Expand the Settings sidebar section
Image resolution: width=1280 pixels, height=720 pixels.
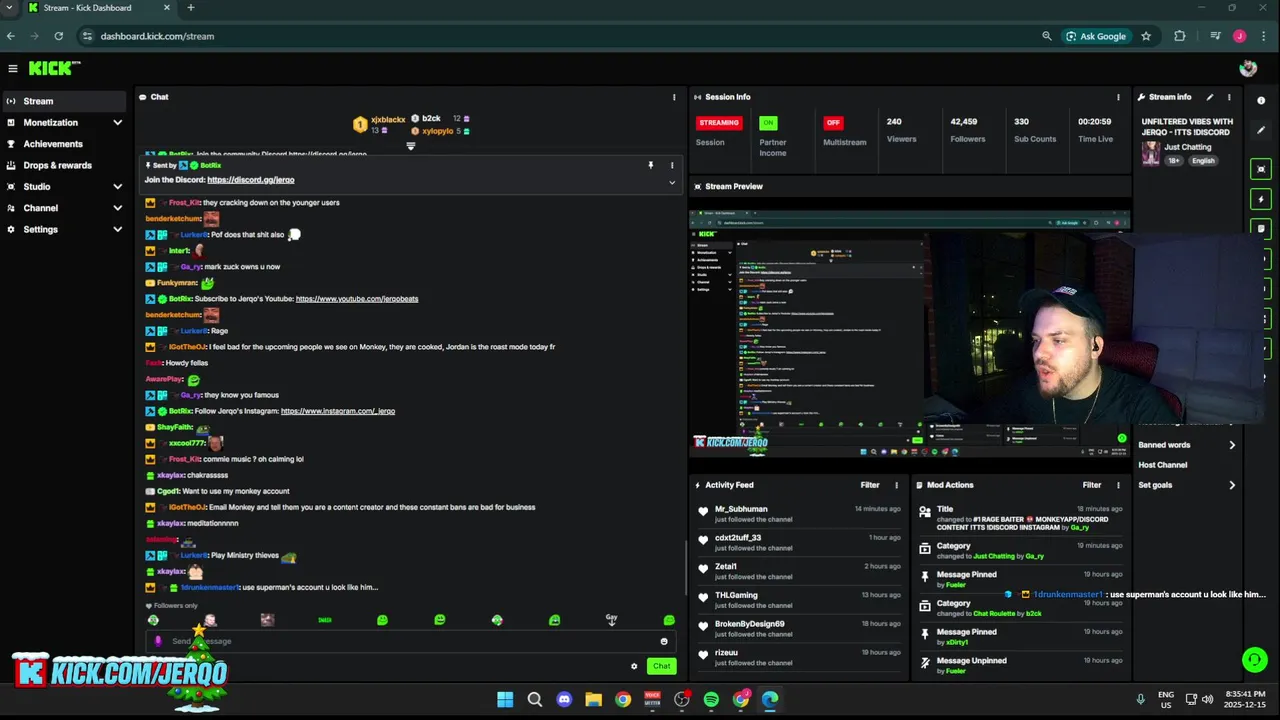click(x=66, y=229)
